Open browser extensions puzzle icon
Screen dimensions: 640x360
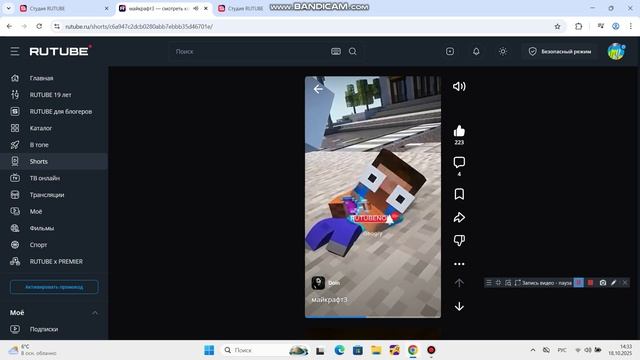[x=578, y=27]
